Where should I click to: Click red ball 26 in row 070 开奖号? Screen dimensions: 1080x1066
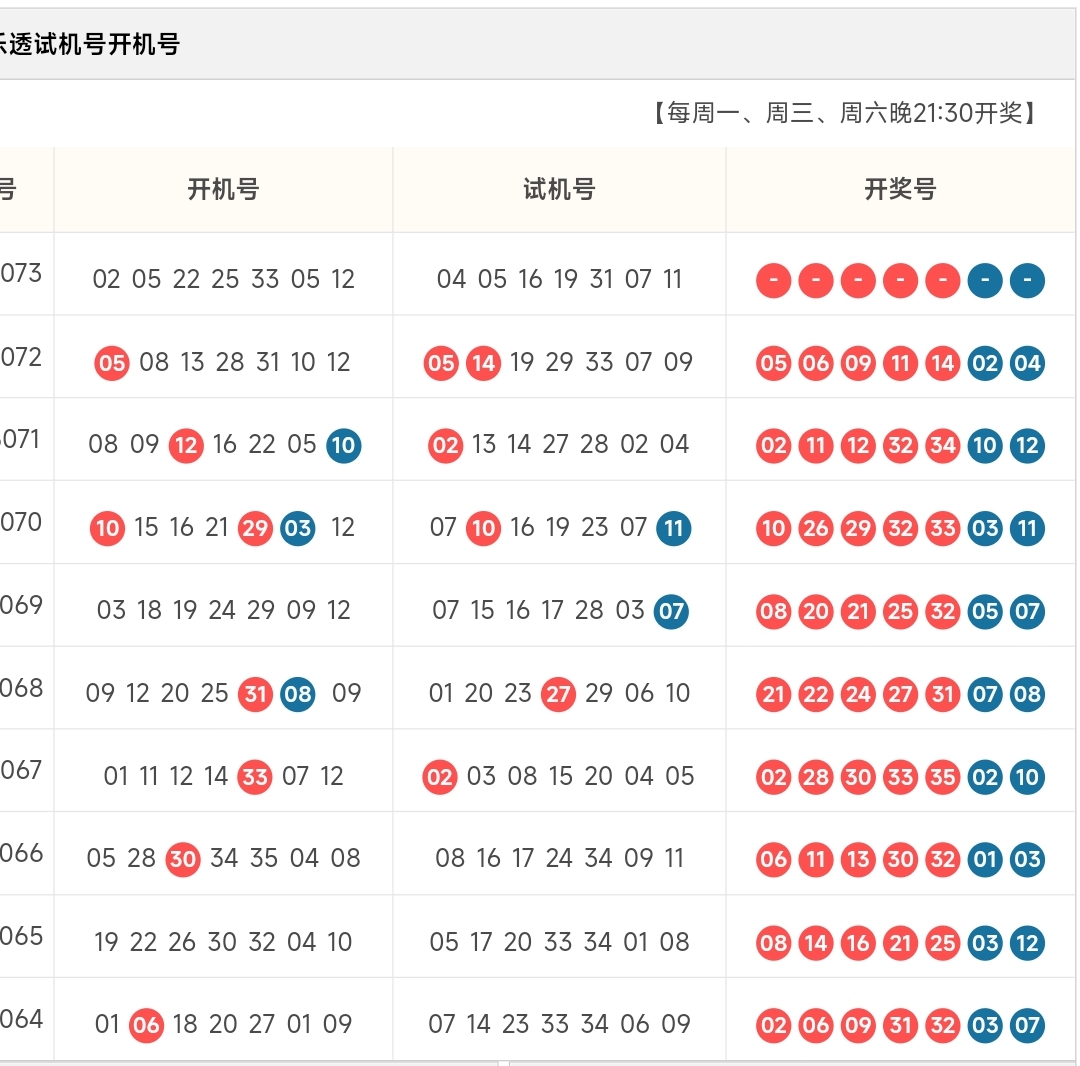pos(816,528)
